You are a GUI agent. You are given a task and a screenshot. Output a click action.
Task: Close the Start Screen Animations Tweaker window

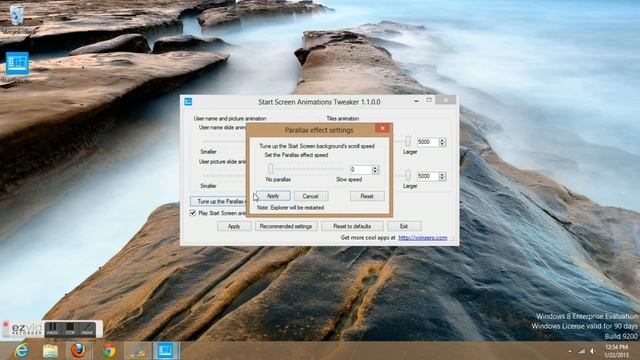(446, 100)
